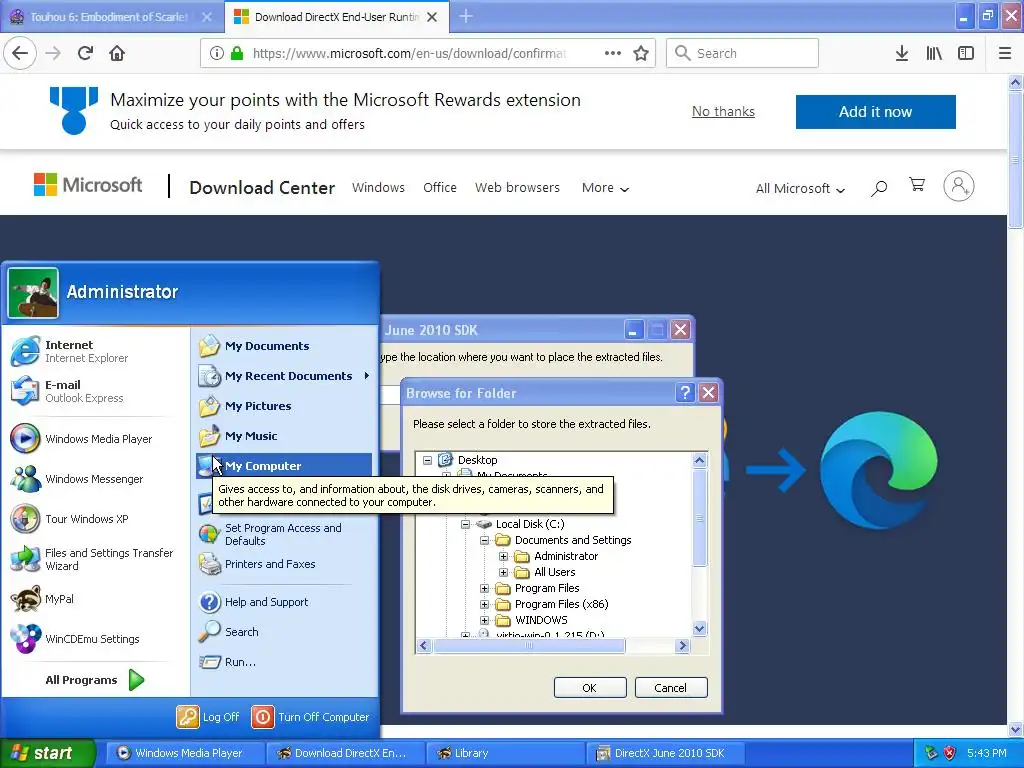Click Browse for Folder help question button
The height and width of the screenshot is (768, 1024).
pos(685,392)
